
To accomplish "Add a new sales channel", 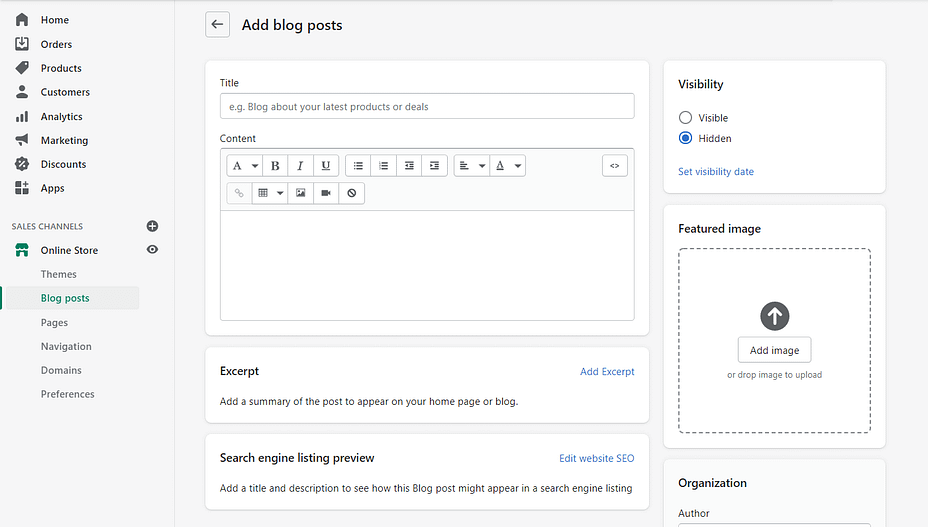I will 152,226.
